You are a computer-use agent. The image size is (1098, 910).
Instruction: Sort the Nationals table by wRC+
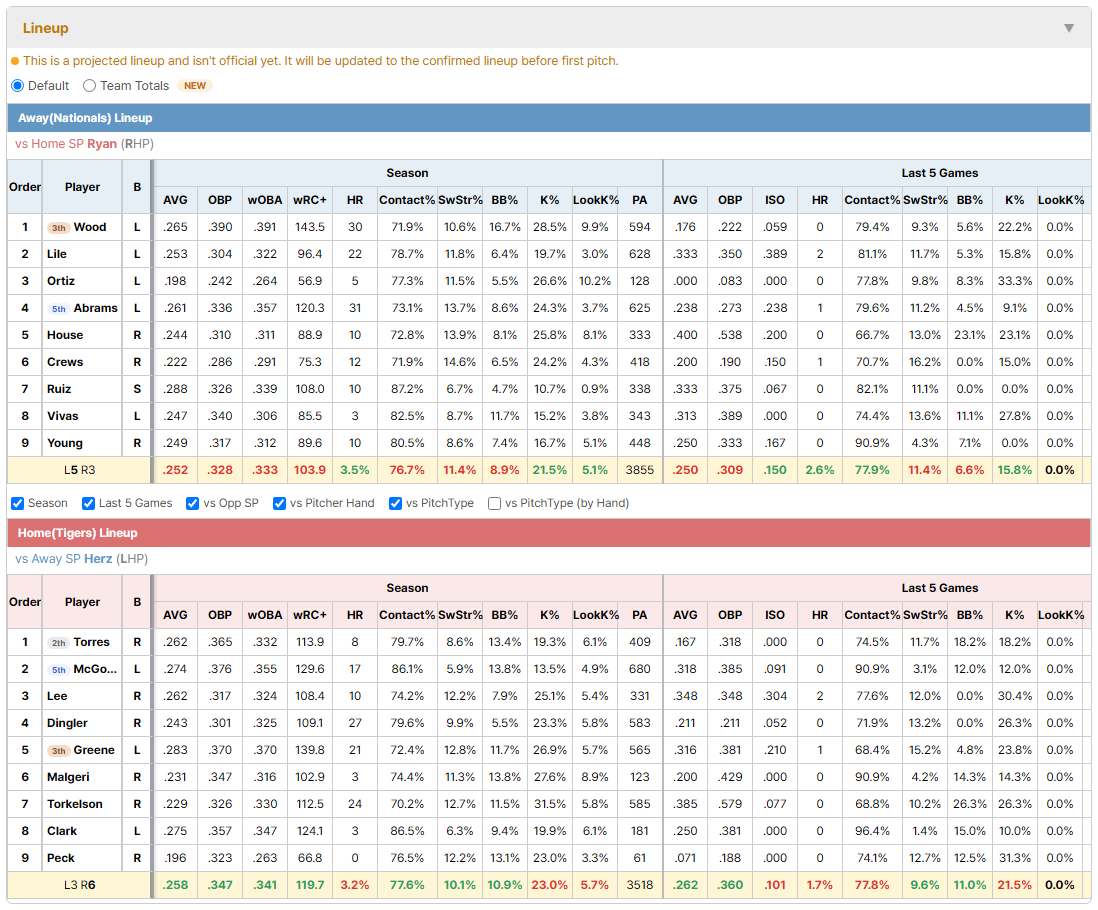310,200
